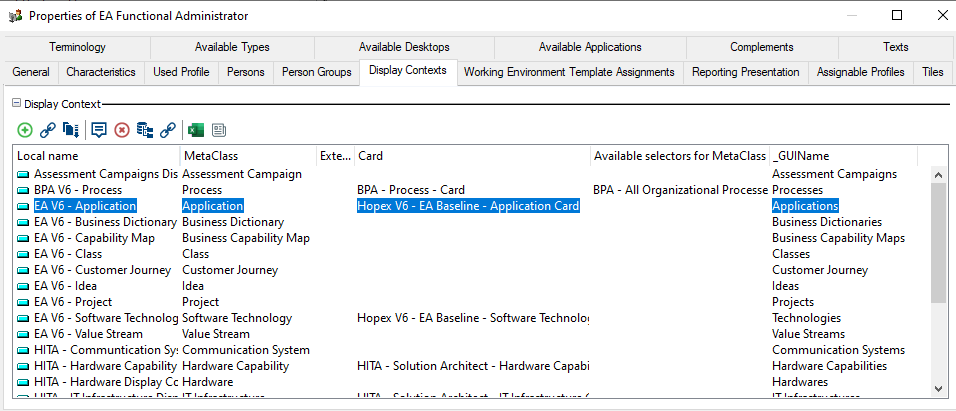Image resolution: width=956 pixels, height=411 pixels.
Task: Click the vertical scrollbar thumb
Action: click(939, 242)
